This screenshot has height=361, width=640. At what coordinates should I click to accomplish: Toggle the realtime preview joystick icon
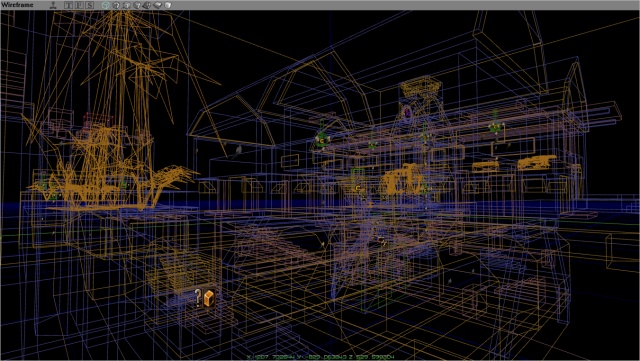tap(53, 5)
